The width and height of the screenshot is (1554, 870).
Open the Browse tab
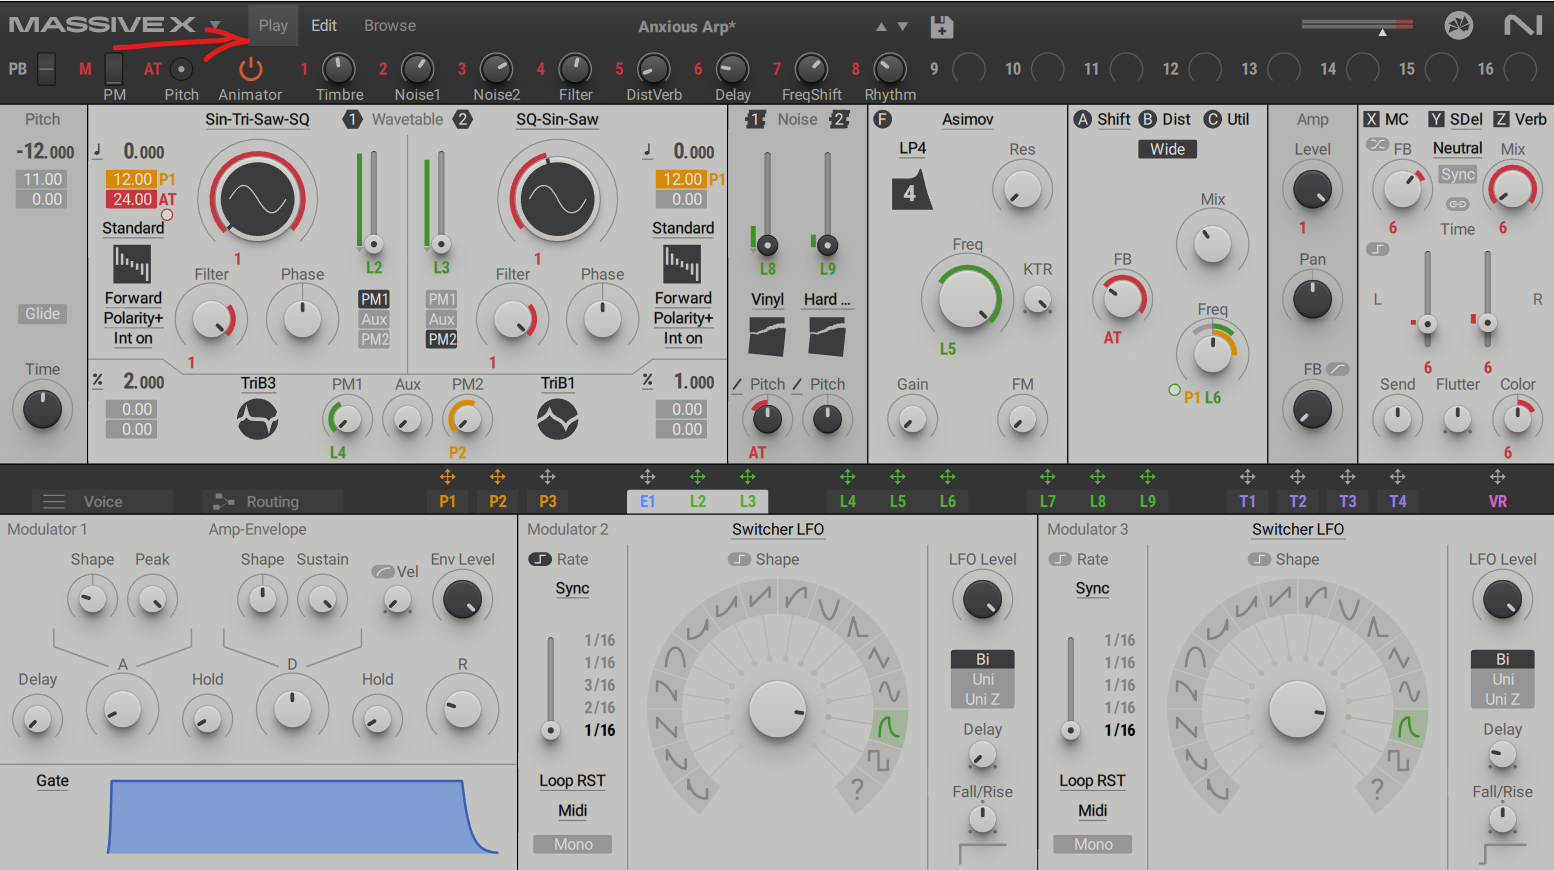(x=390, y=25)
